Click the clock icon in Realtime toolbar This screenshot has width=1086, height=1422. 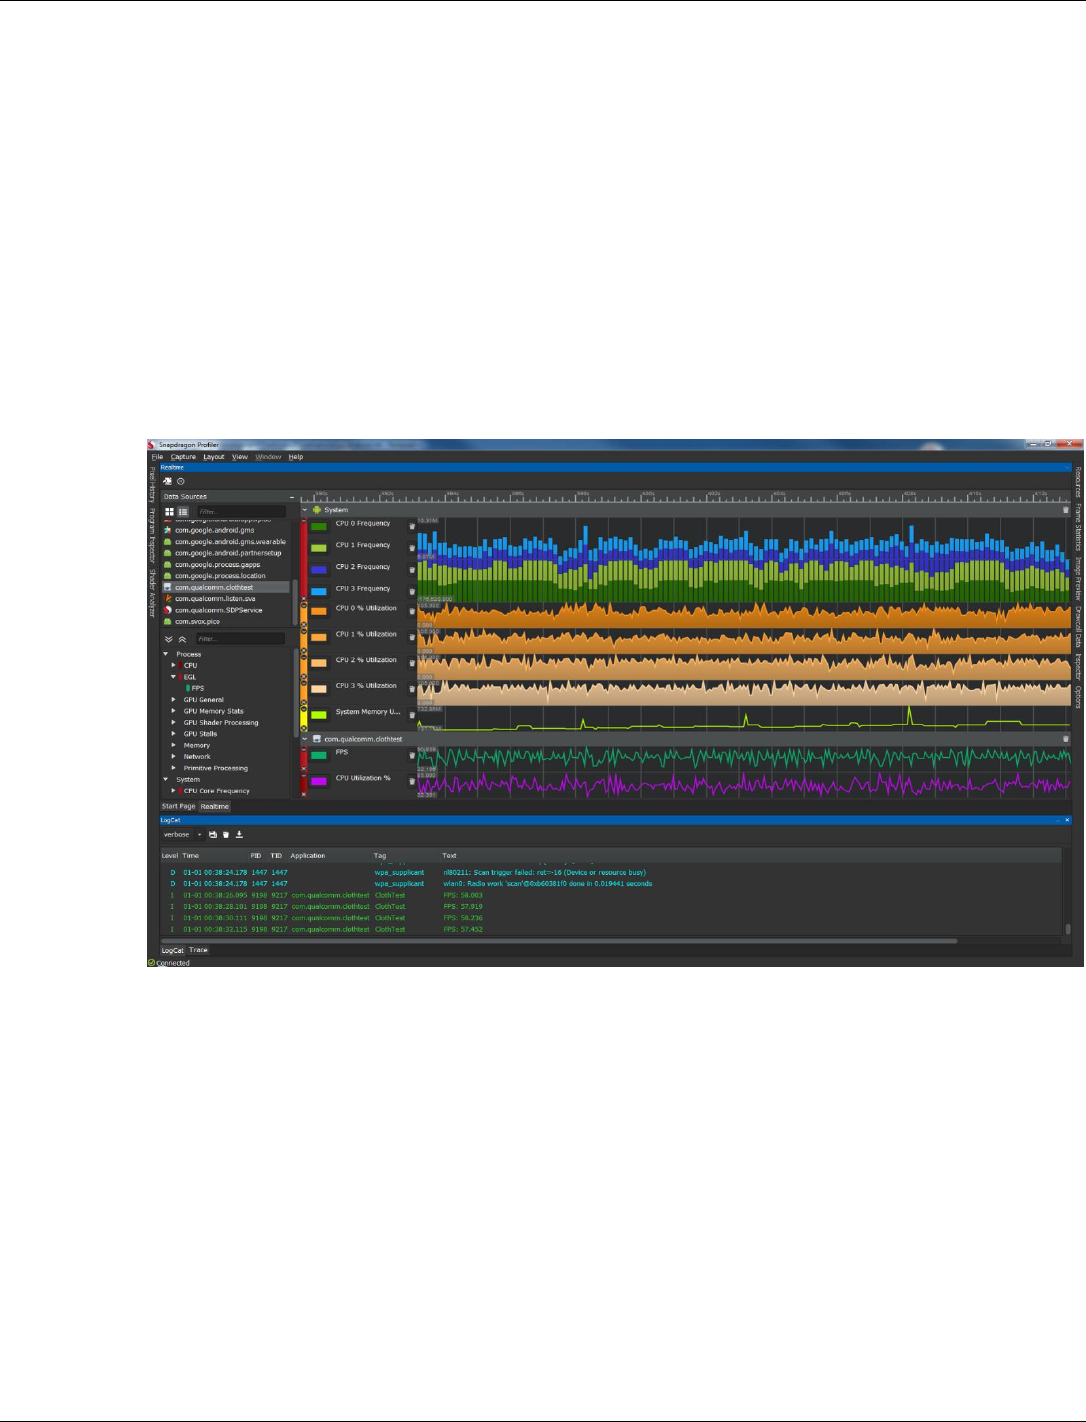coord(181,481)
